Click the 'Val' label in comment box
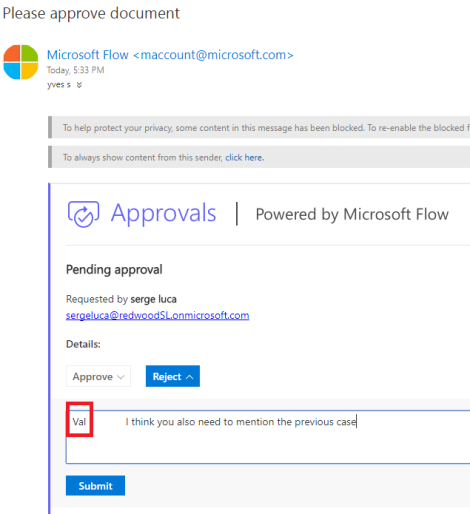Screen dimensions: 470x514 pyautogui.click(x=79, y=422)
